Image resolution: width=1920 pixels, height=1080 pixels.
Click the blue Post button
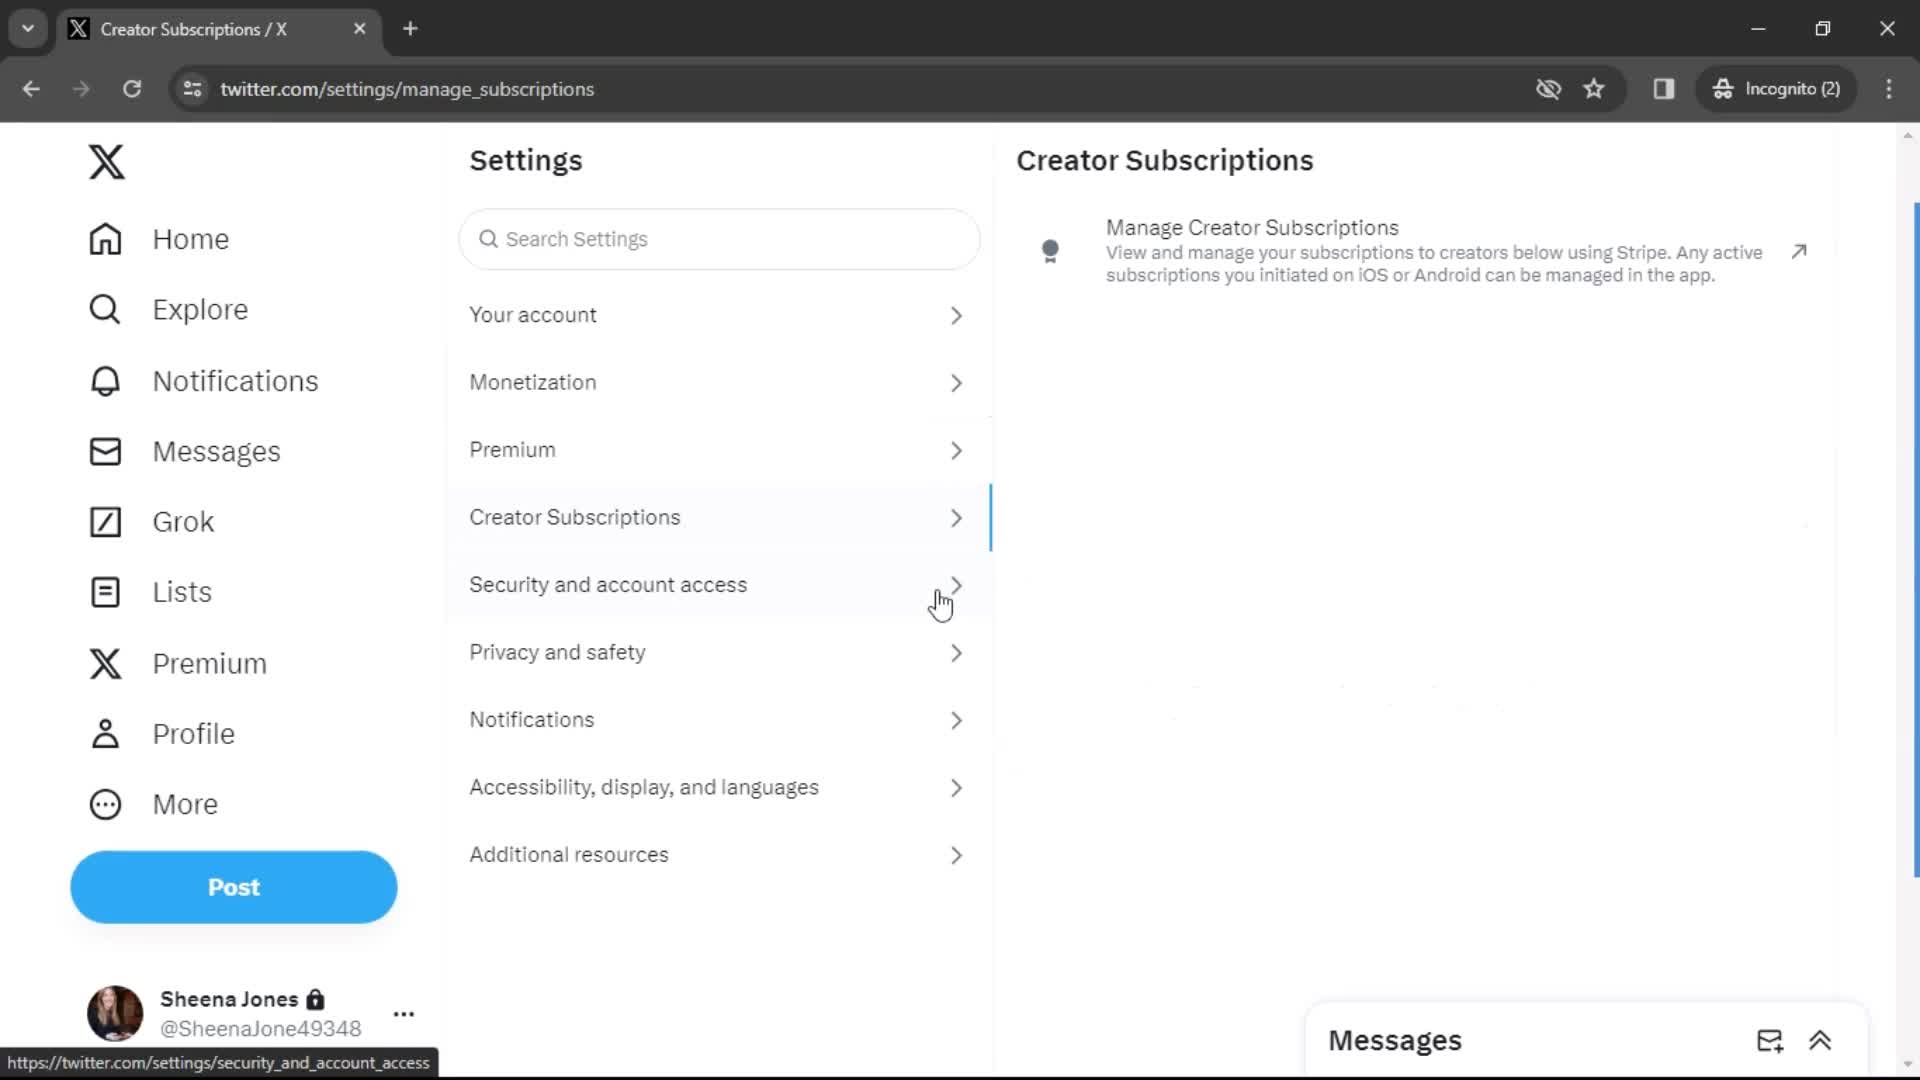(x=234, y=887)
